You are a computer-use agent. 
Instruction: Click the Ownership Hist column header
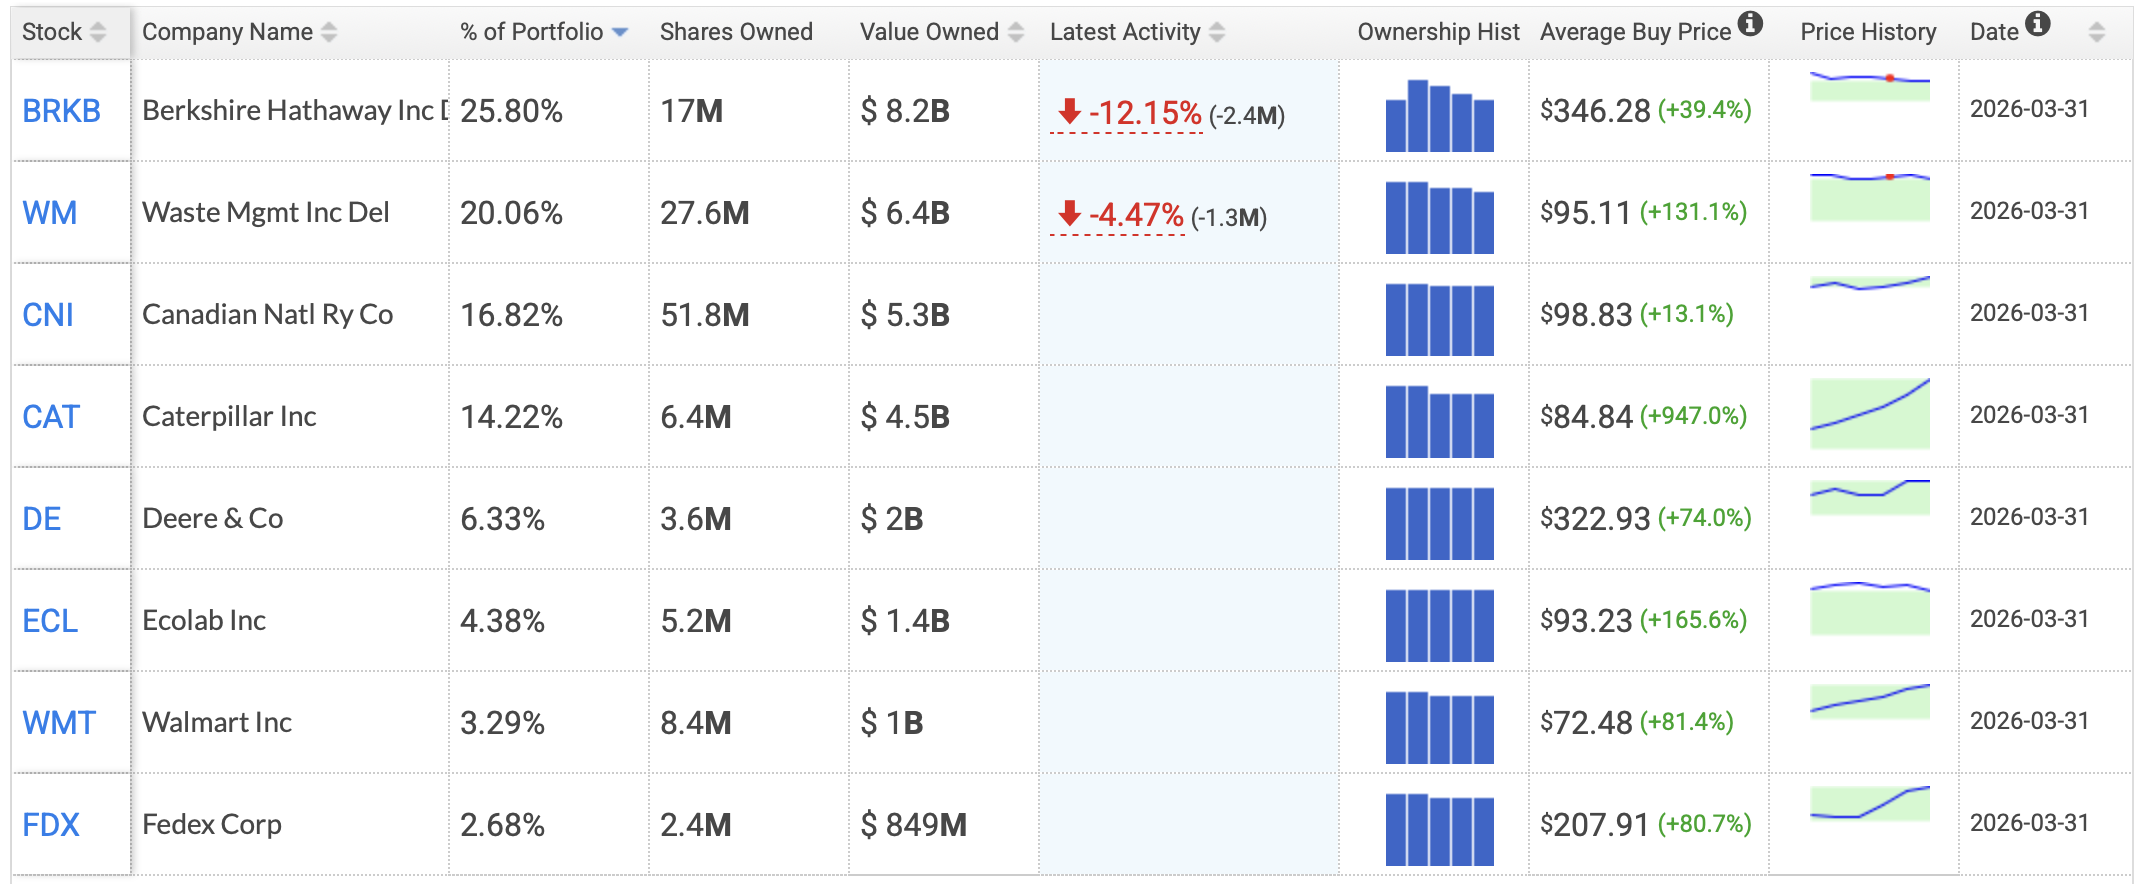click(x=1438, y=32)
